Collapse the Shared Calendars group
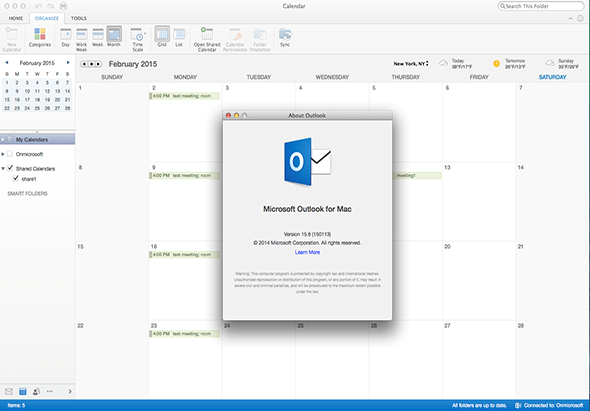 point(3,169)
